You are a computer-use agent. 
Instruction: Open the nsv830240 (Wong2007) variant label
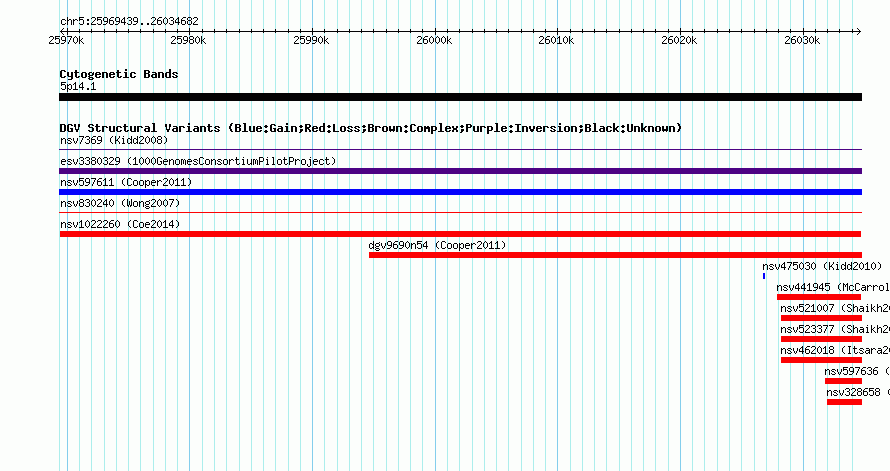pyautogui.click(x=120, y=203)
